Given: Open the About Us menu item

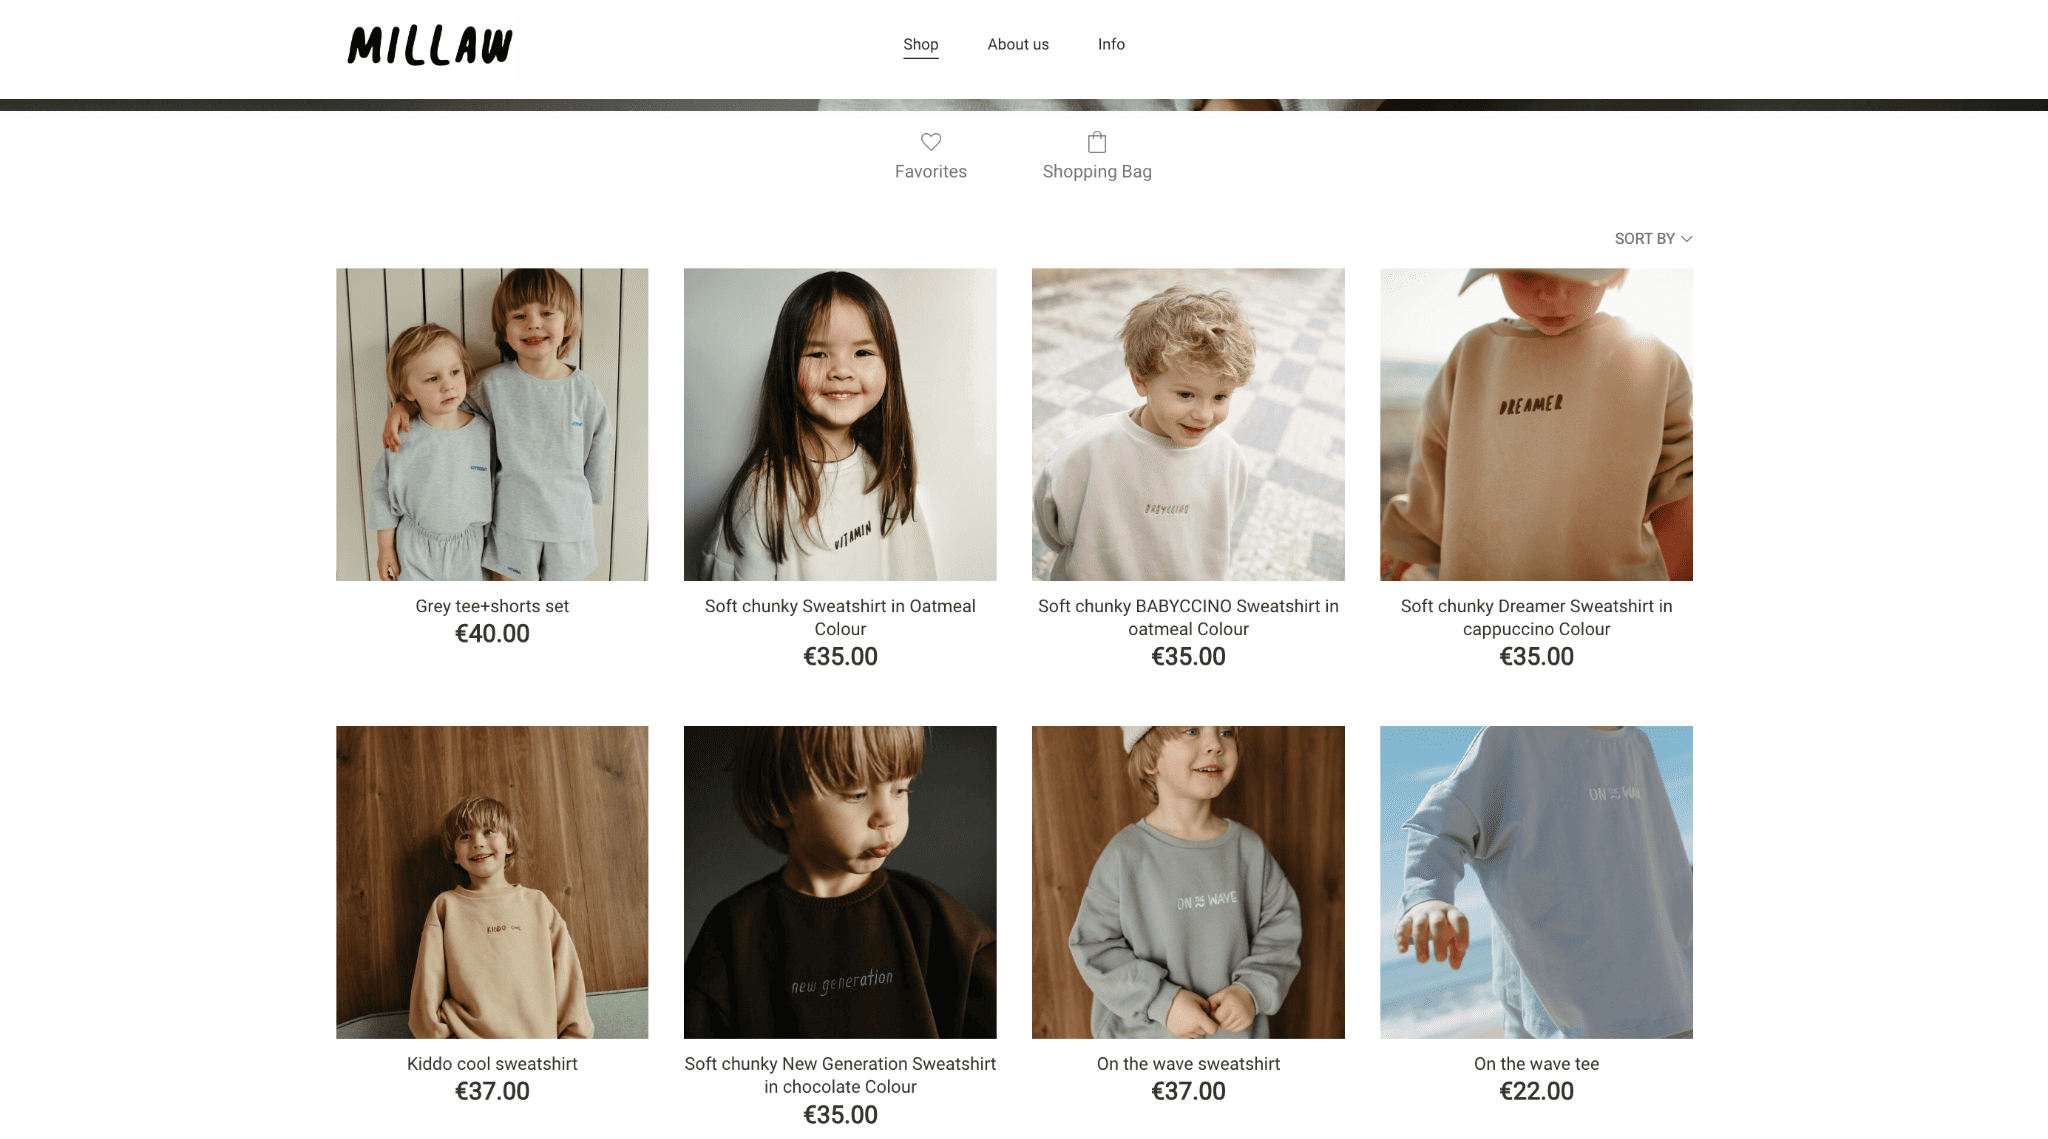Looking at the screenshot, I should coord(1017,43).
